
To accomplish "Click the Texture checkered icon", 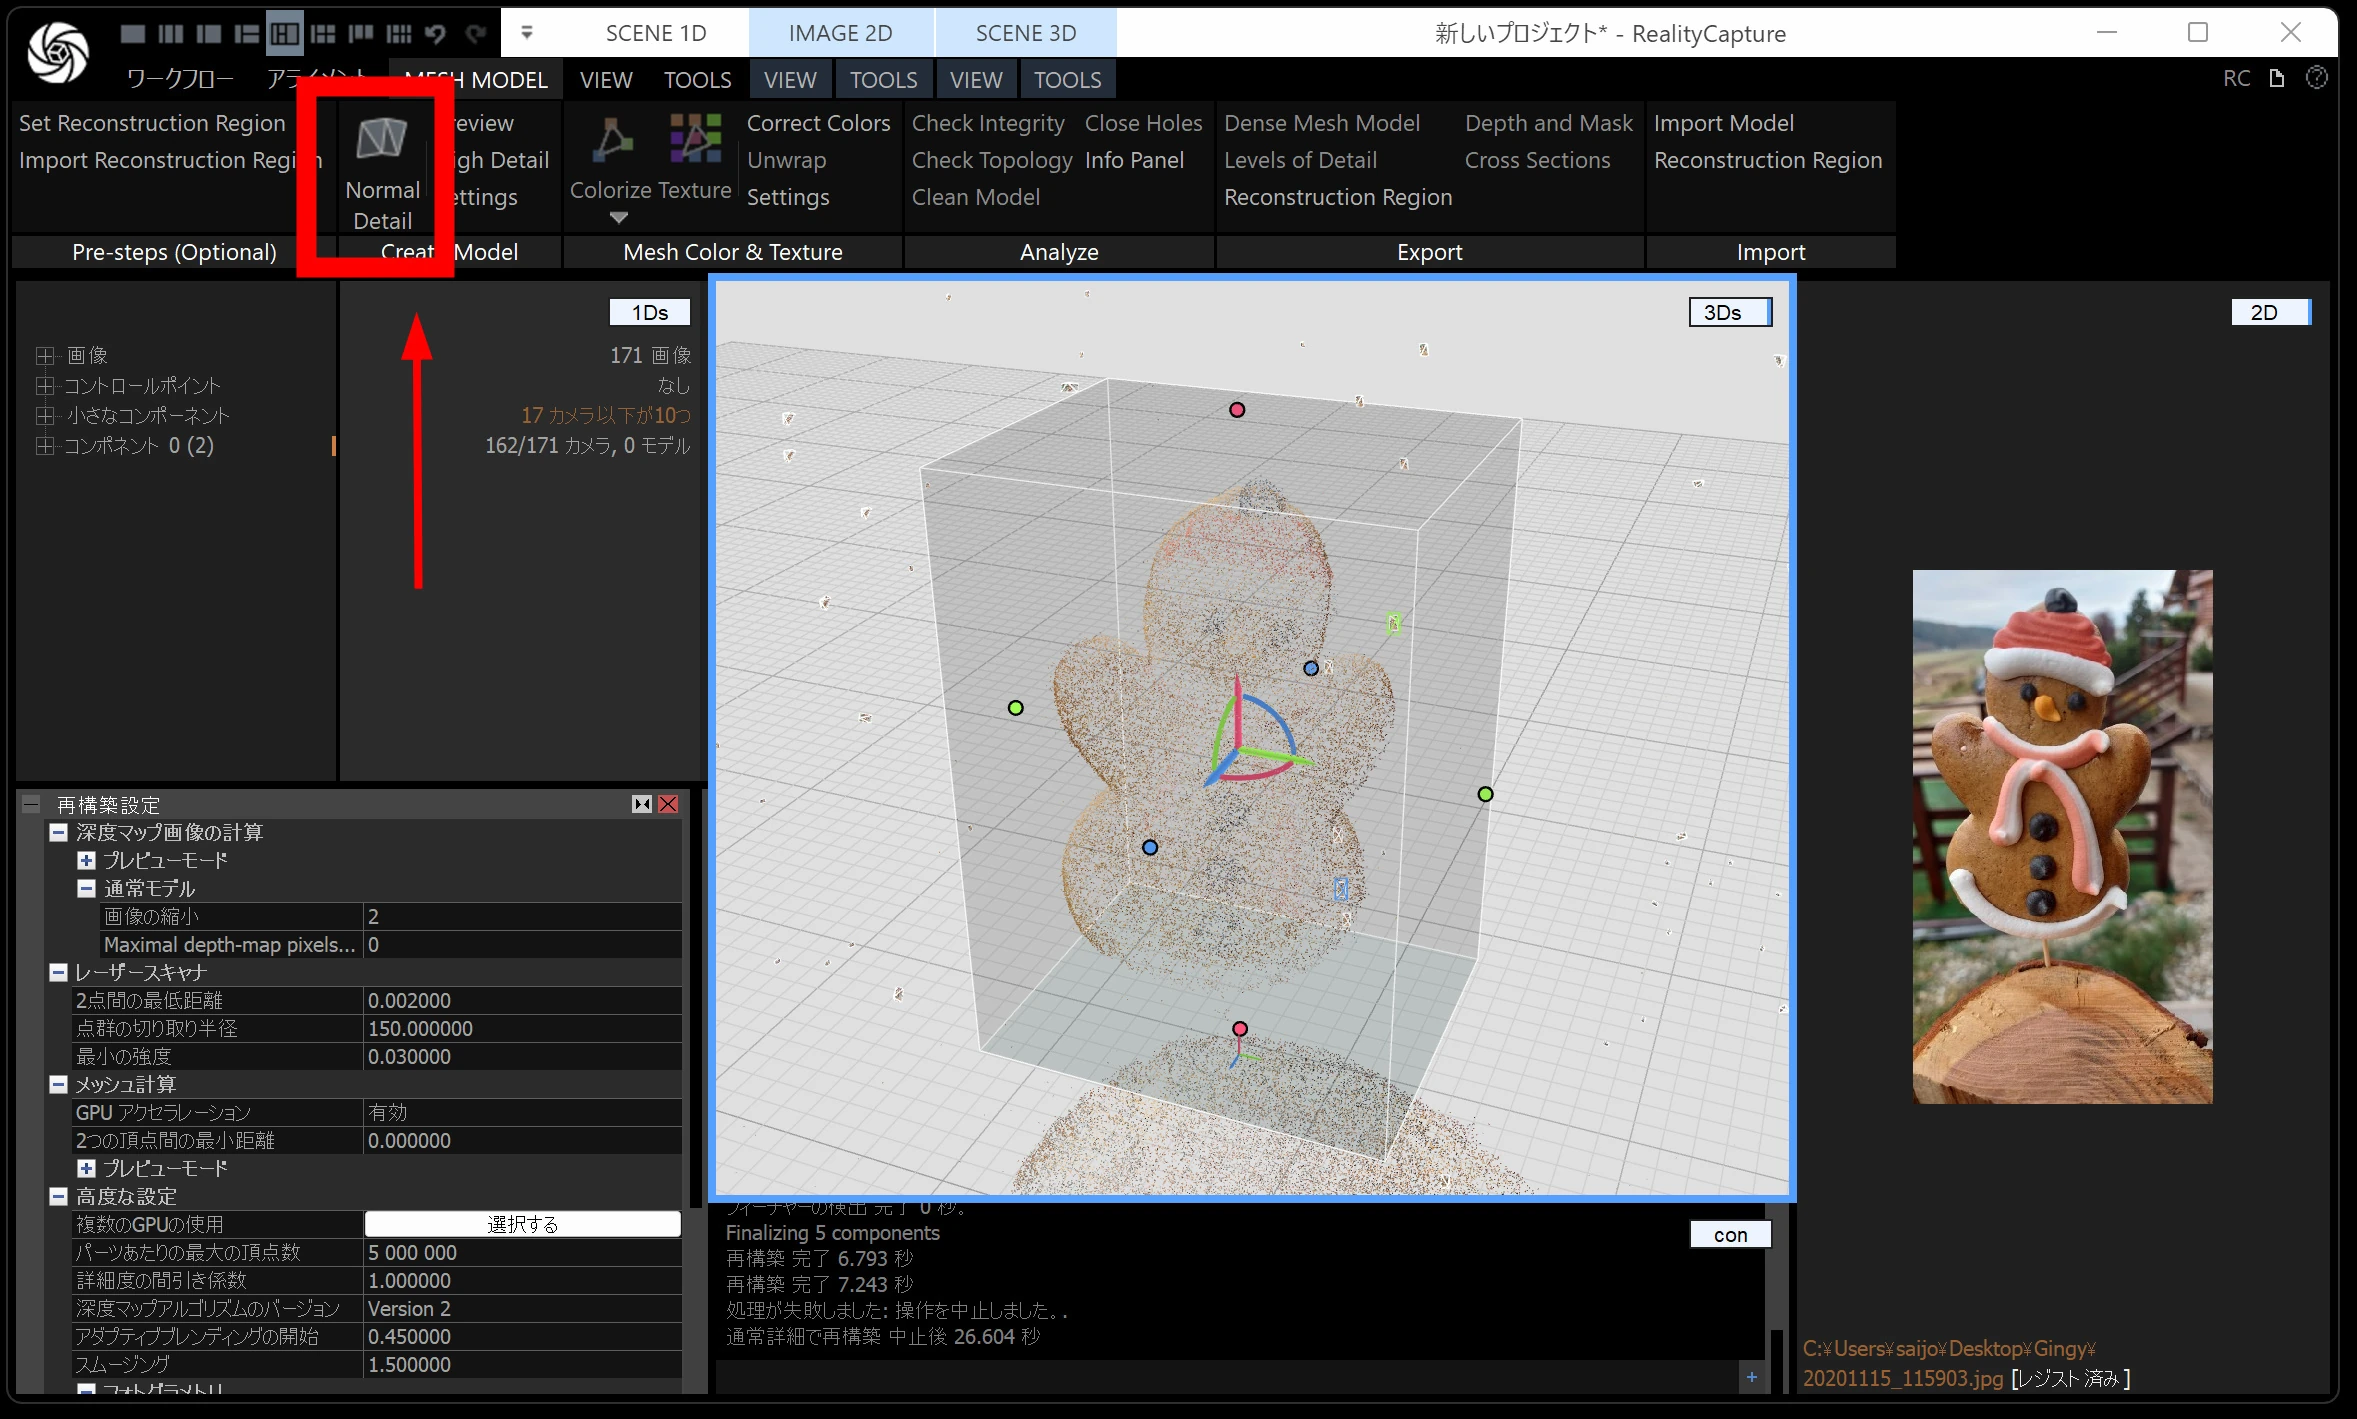I will tap(695, 138).
